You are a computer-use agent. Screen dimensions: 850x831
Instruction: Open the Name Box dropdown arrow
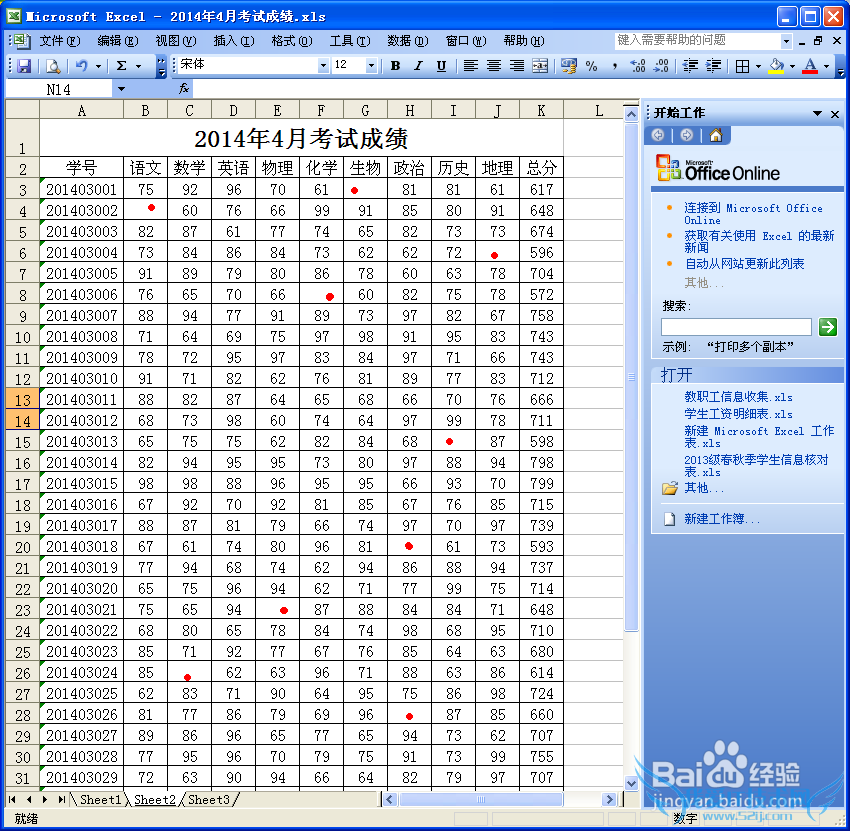pyautogui.click(x=121, y=89)
